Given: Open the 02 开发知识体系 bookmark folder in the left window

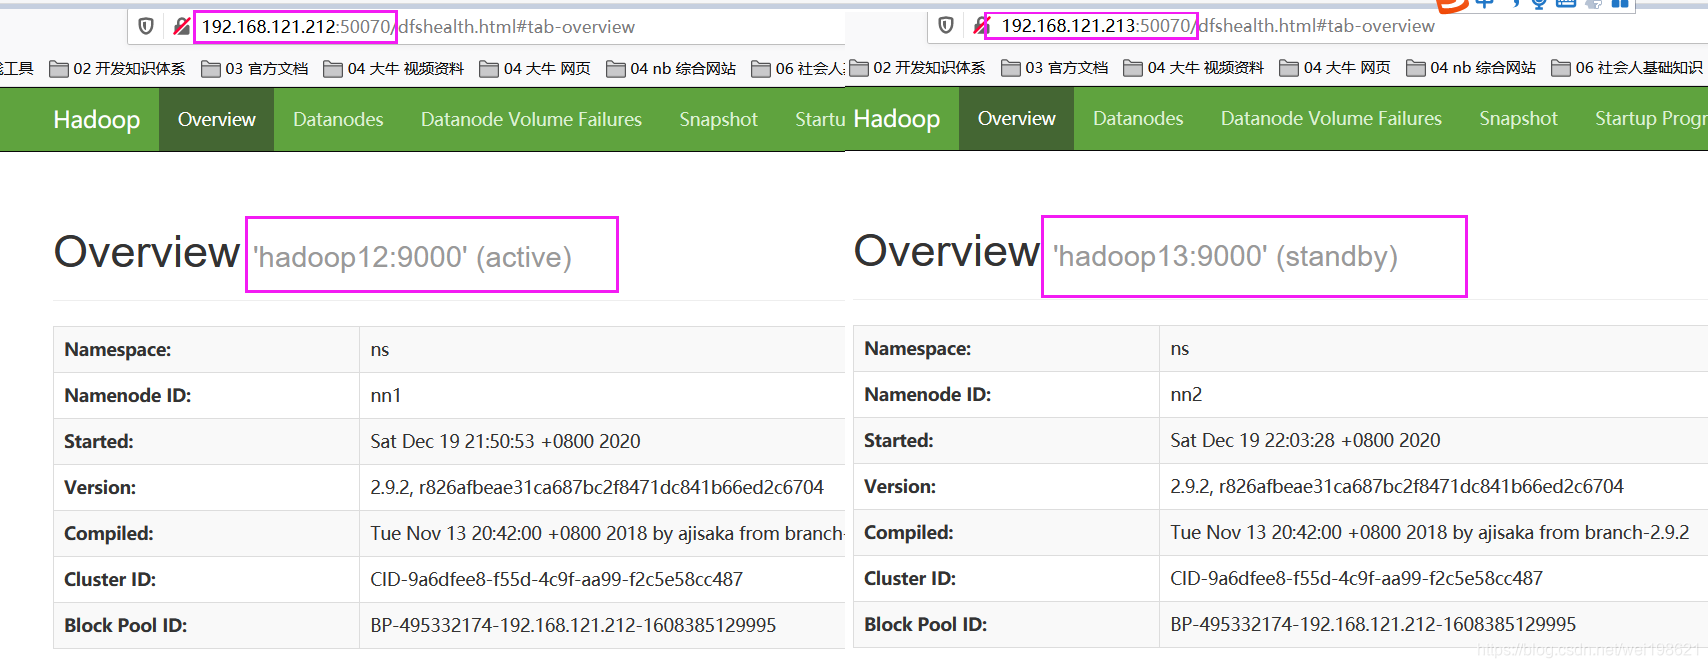Looking at the screenshot, I should 117,69.
